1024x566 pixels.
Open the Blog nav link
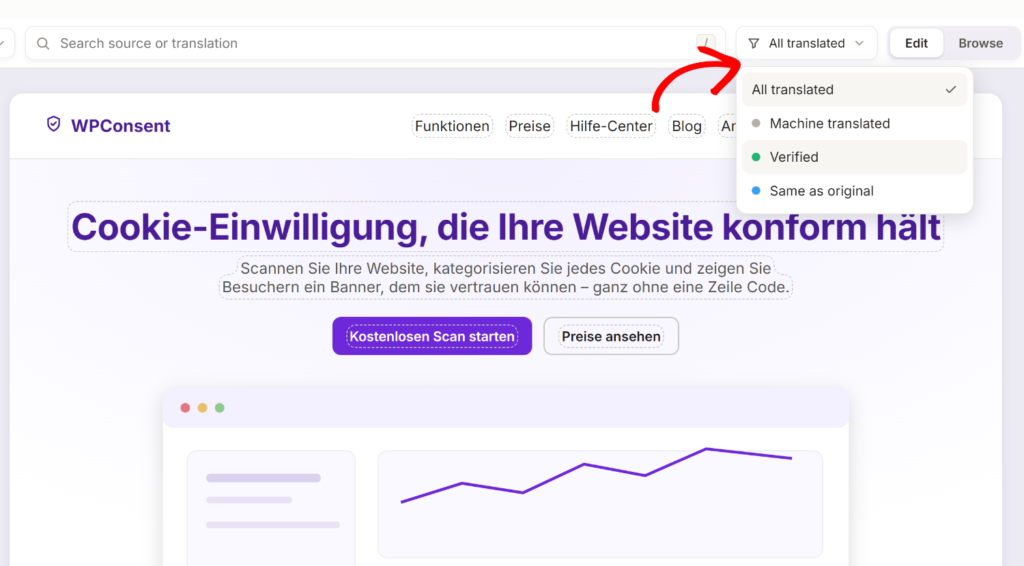686,126
